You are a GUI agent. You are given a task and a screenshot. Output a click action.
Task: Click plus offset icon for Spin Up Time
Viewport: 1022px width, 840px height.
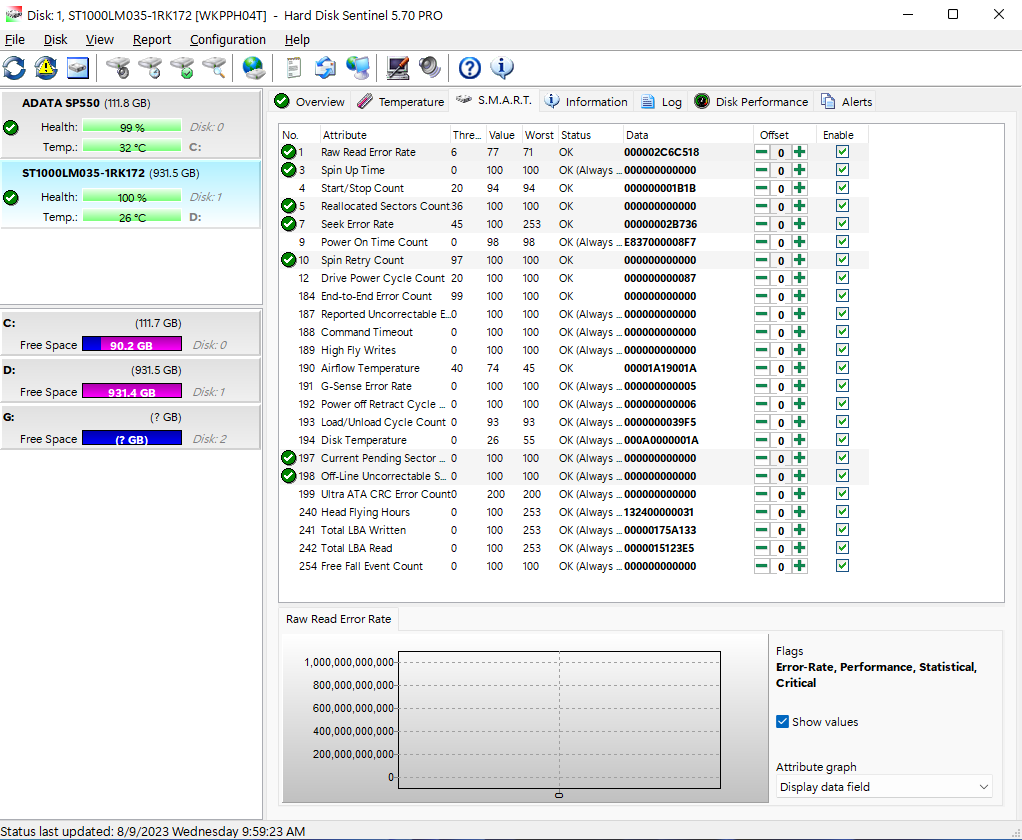(800, 170)
